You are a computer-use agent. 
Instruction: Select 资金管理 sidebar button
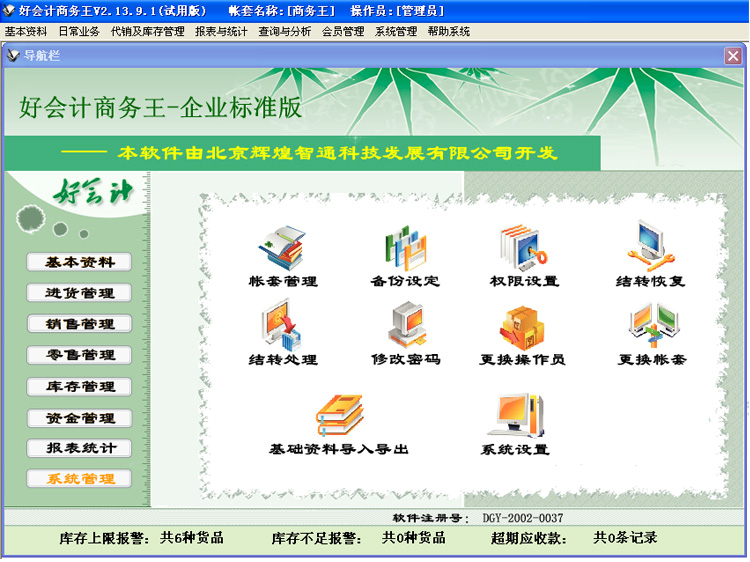[79, 418]
